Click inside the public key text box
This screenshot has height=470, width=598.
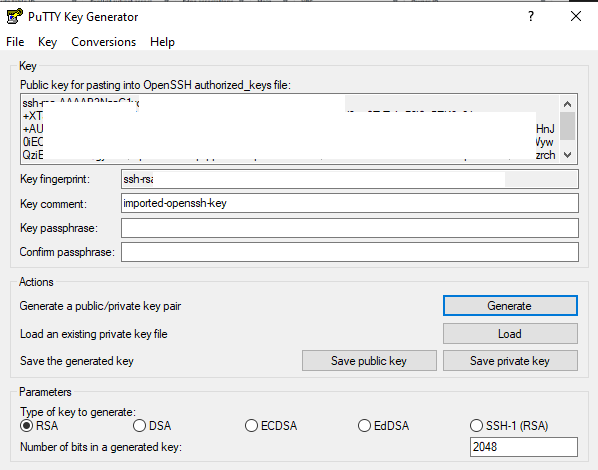point(290,129)
